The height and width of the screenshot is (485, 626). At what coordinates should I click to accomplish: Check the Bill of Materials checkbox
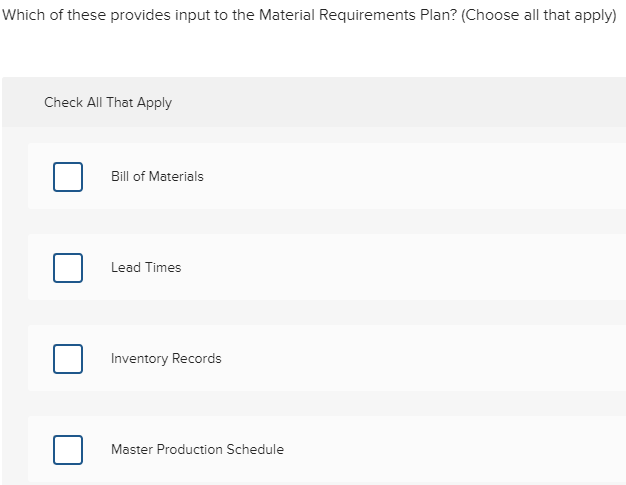68,176
